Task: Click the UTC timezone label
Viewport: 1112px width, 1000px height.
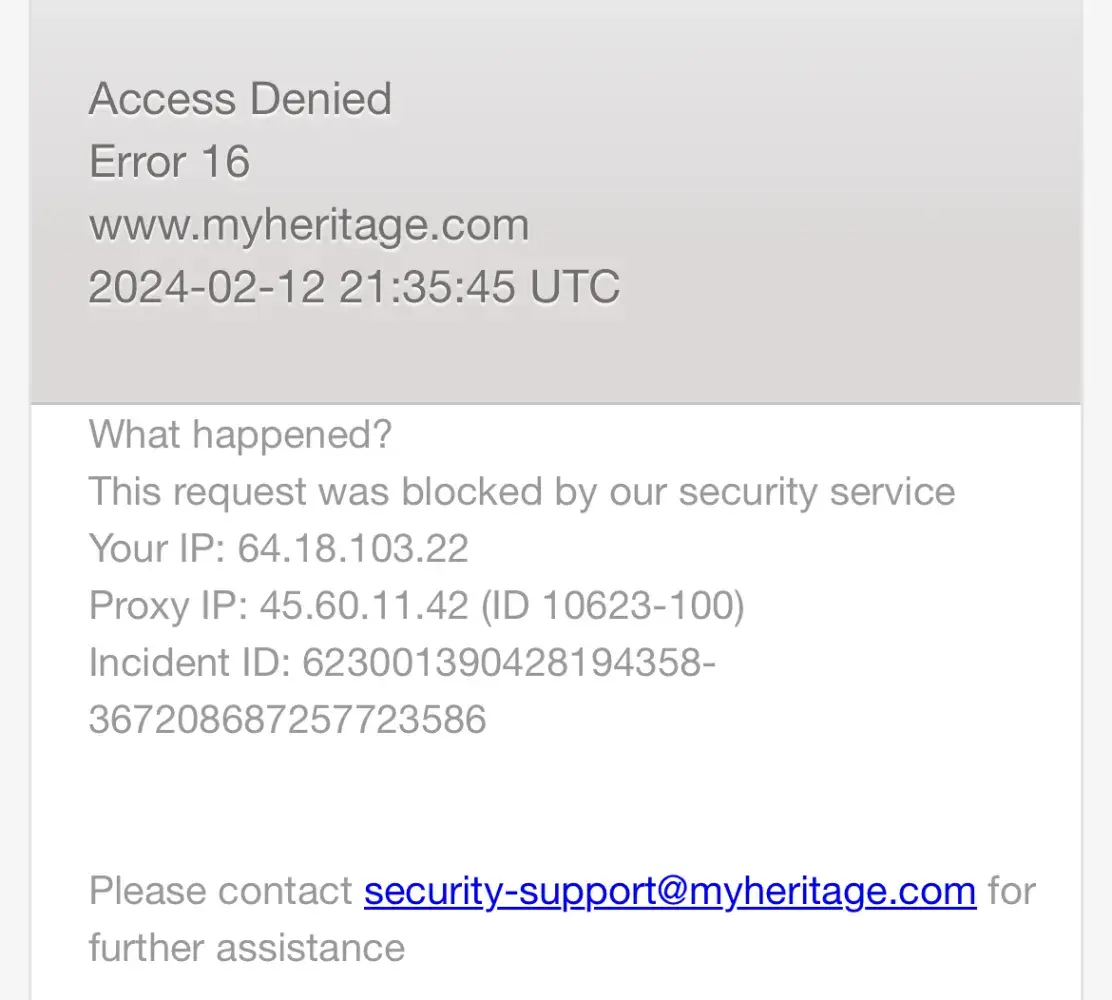Action: point(575,287)
